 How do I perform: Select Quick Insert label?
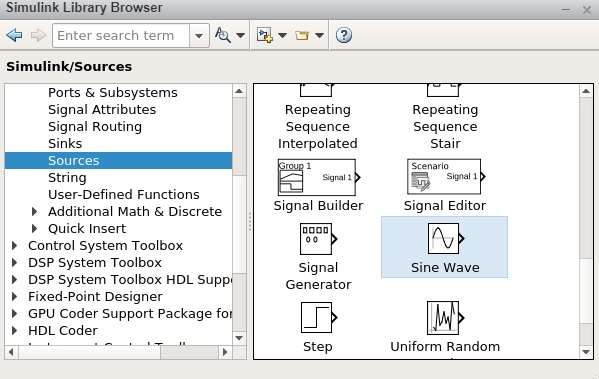click(87, 228)
